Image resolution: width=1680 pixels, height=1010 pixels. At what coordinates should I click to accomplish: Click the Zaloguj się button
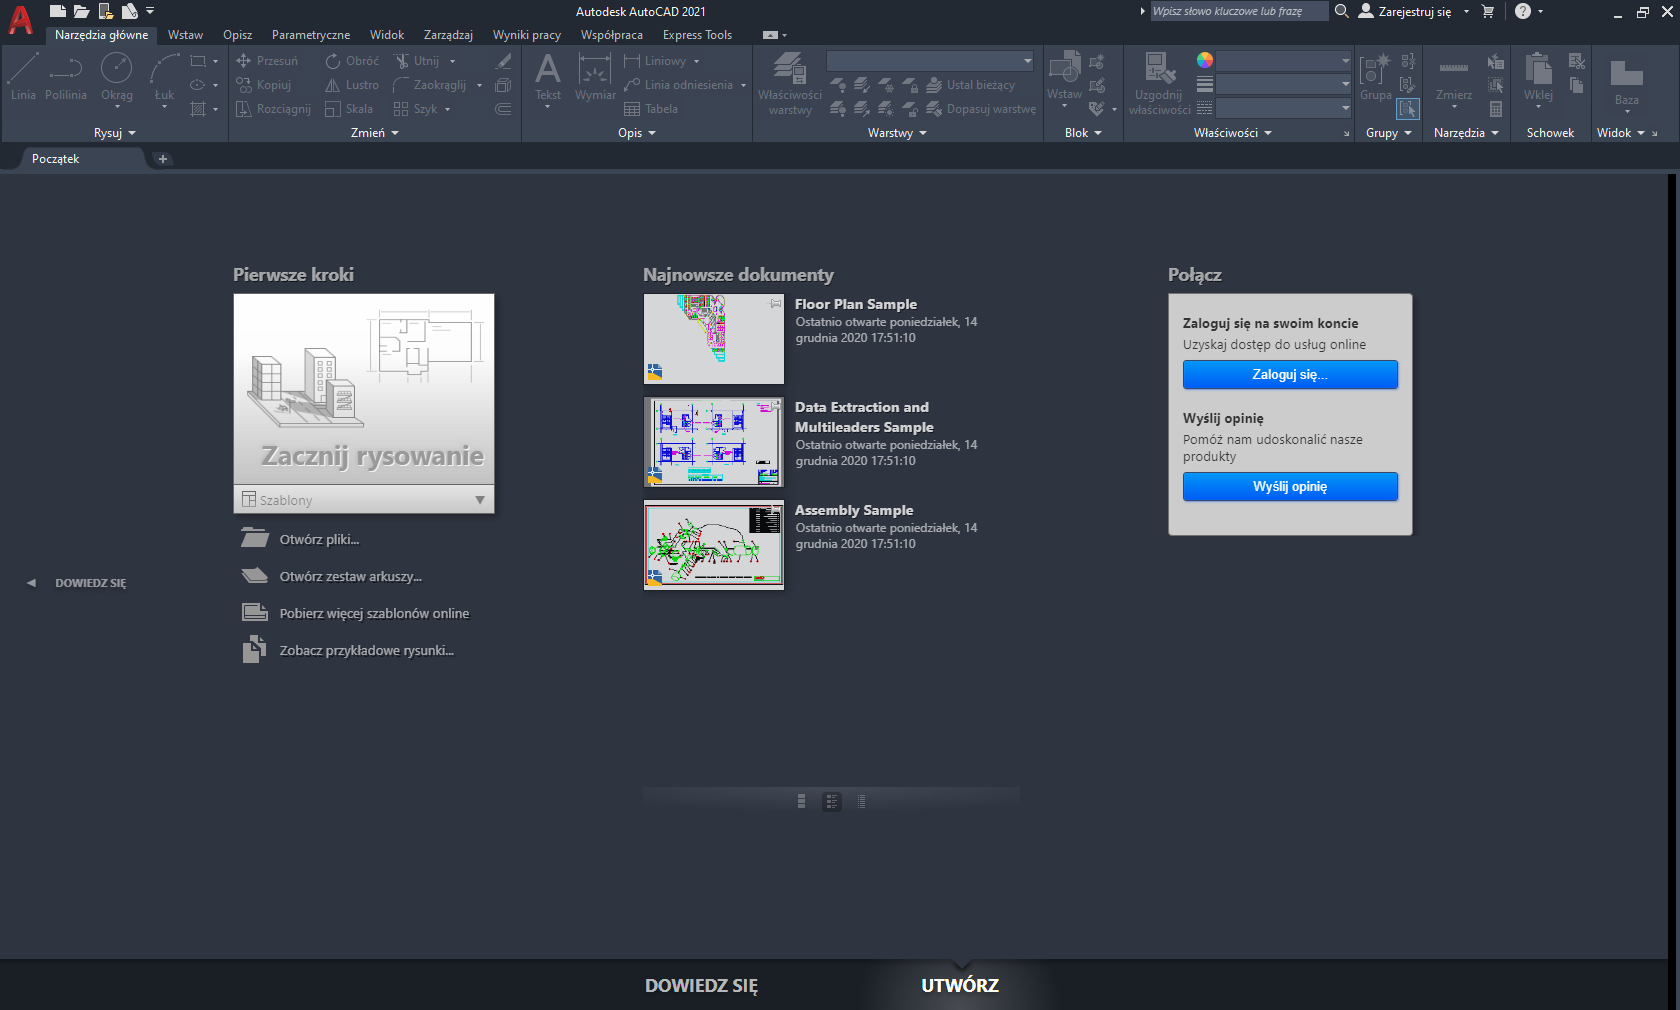pos(1290,374)
